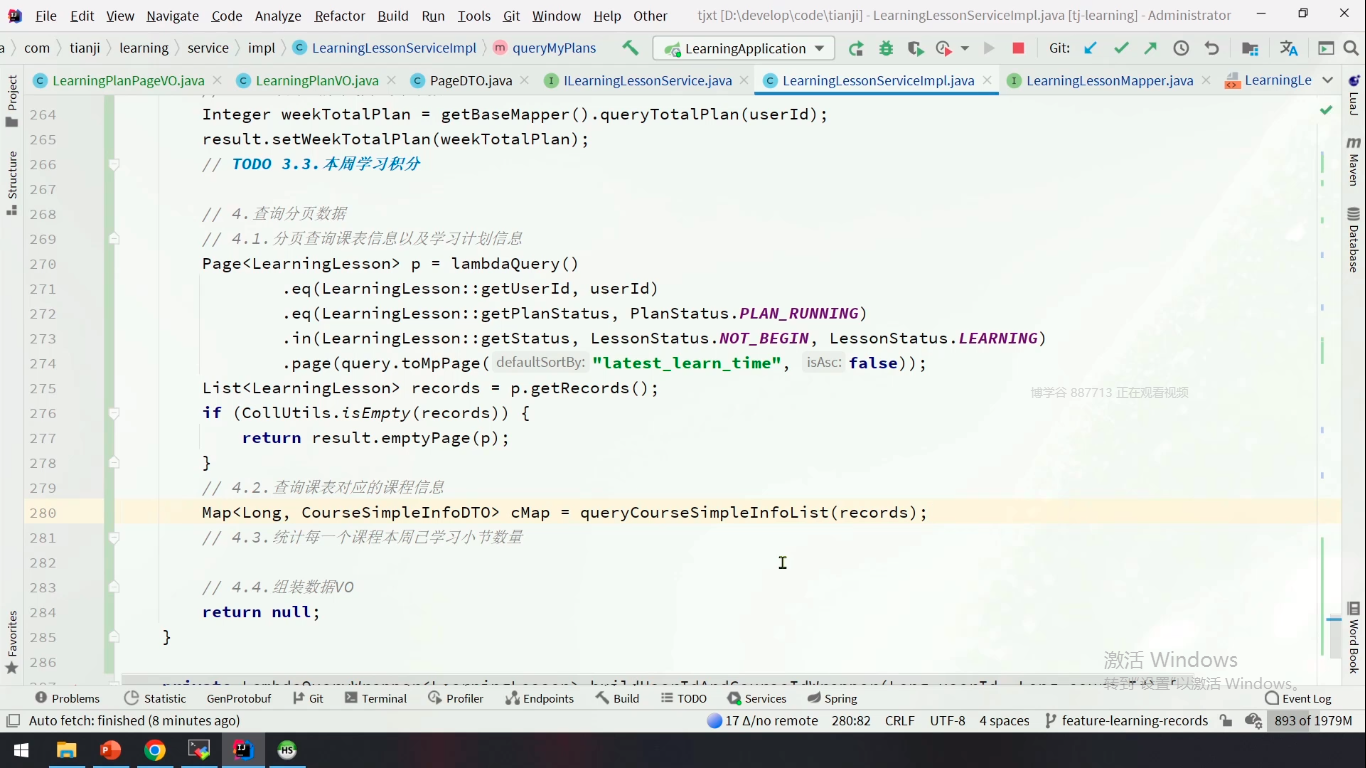The image size is (1366, 768).
Task: Click the 280:82 line column indicator
Action: [851, 720]
